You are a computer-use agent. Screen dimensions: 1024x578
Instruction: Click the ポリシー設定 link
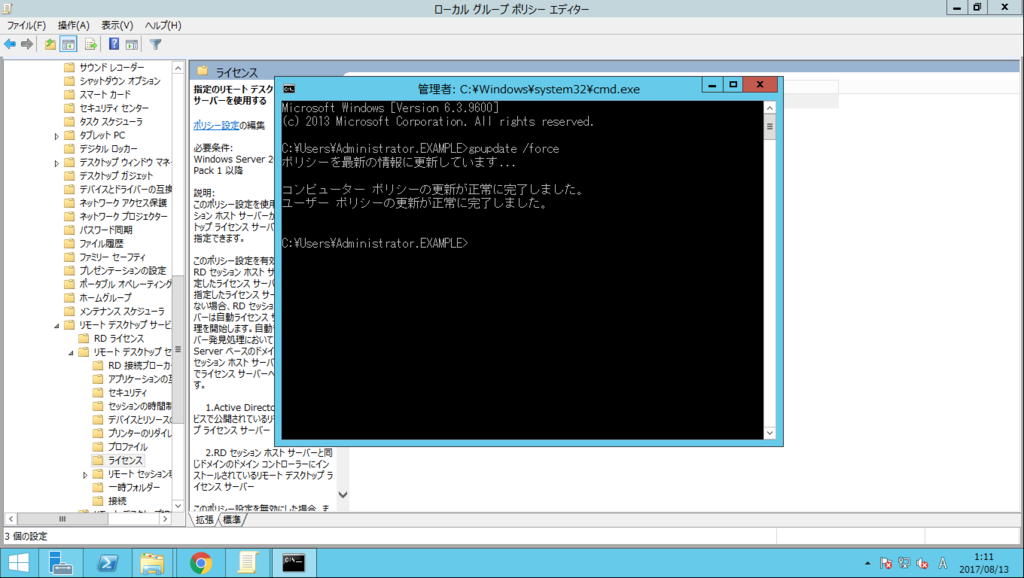pyautogui.click(x=216, y=125)
